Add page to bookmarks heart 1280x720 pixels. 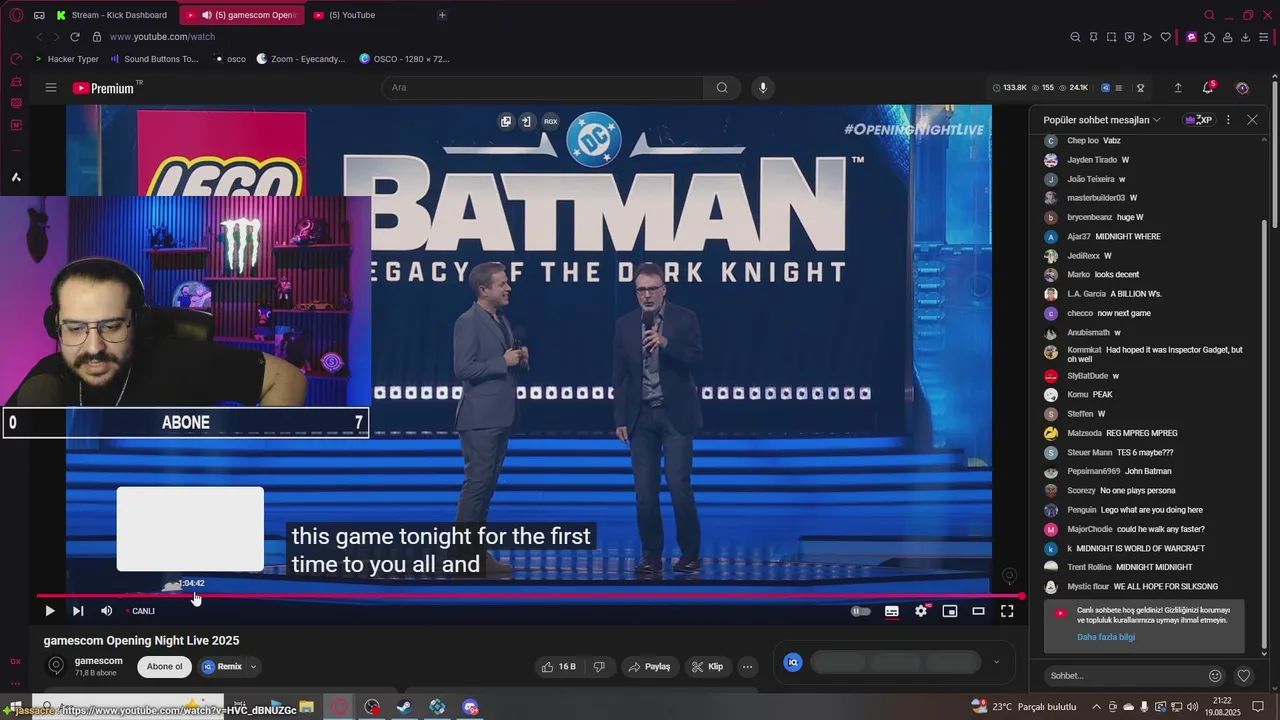pos(1165,37)
